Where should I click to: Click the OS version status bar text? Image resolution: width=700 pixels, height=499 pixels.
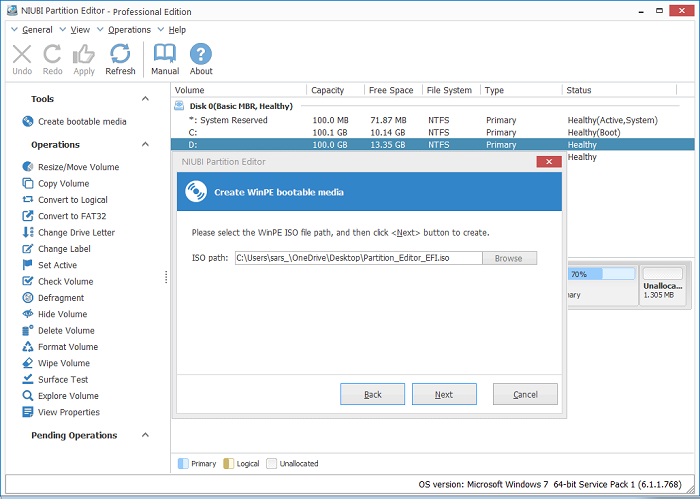click(x=550, y=484)
